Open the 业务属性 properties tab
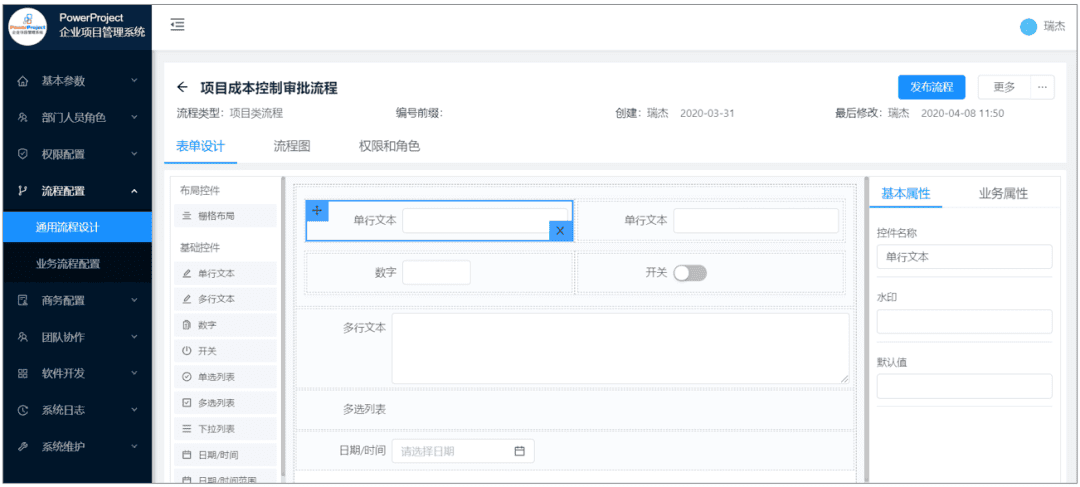This screenshot has width=1080, height=487. pyautogui.click(x=1003, y=194)
